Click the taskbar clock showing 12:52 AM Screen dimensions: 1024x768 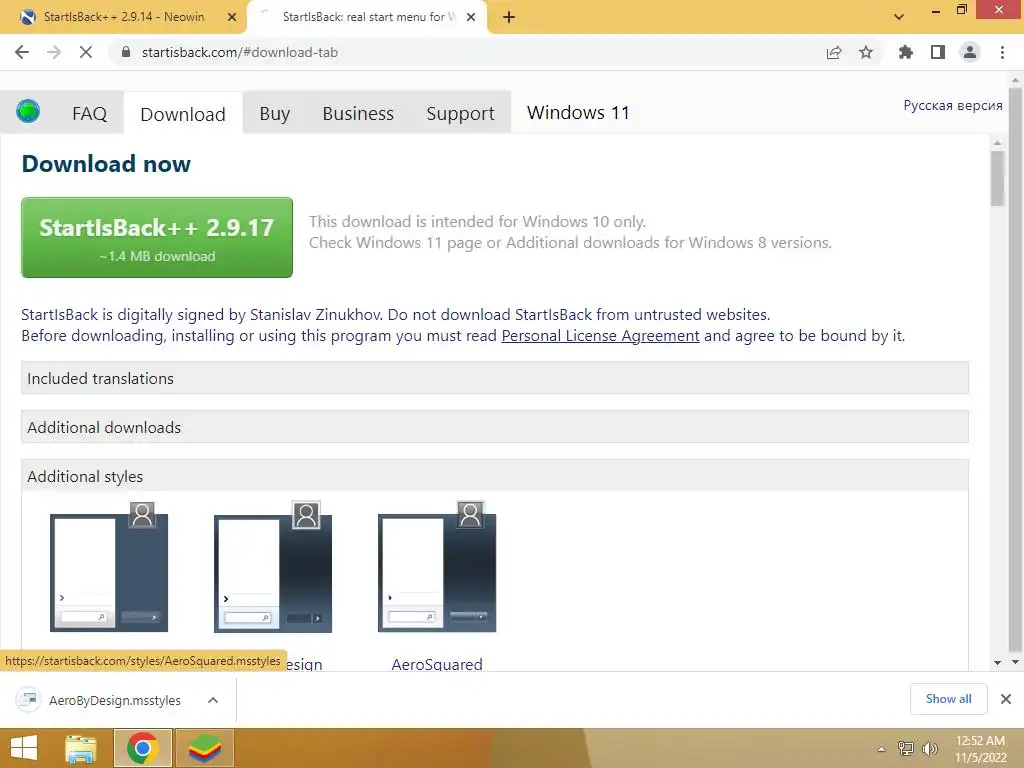[980, 748]
